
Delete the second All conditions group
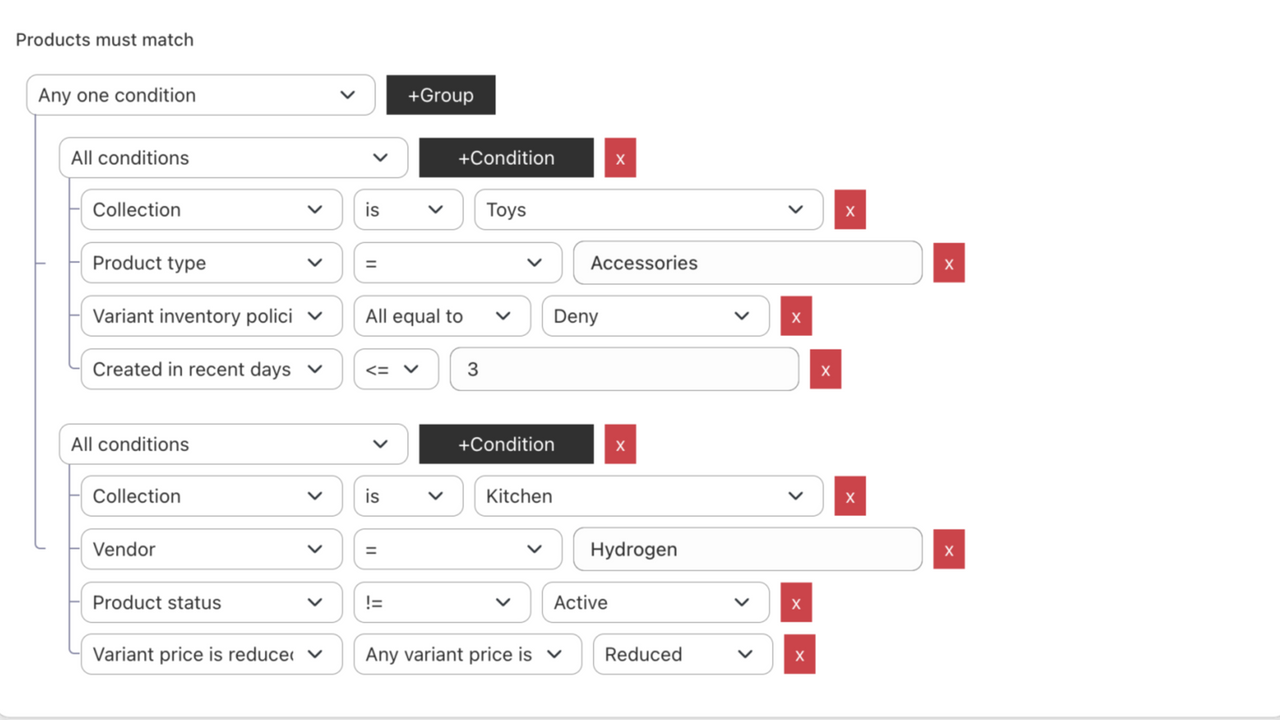(619, 443)
